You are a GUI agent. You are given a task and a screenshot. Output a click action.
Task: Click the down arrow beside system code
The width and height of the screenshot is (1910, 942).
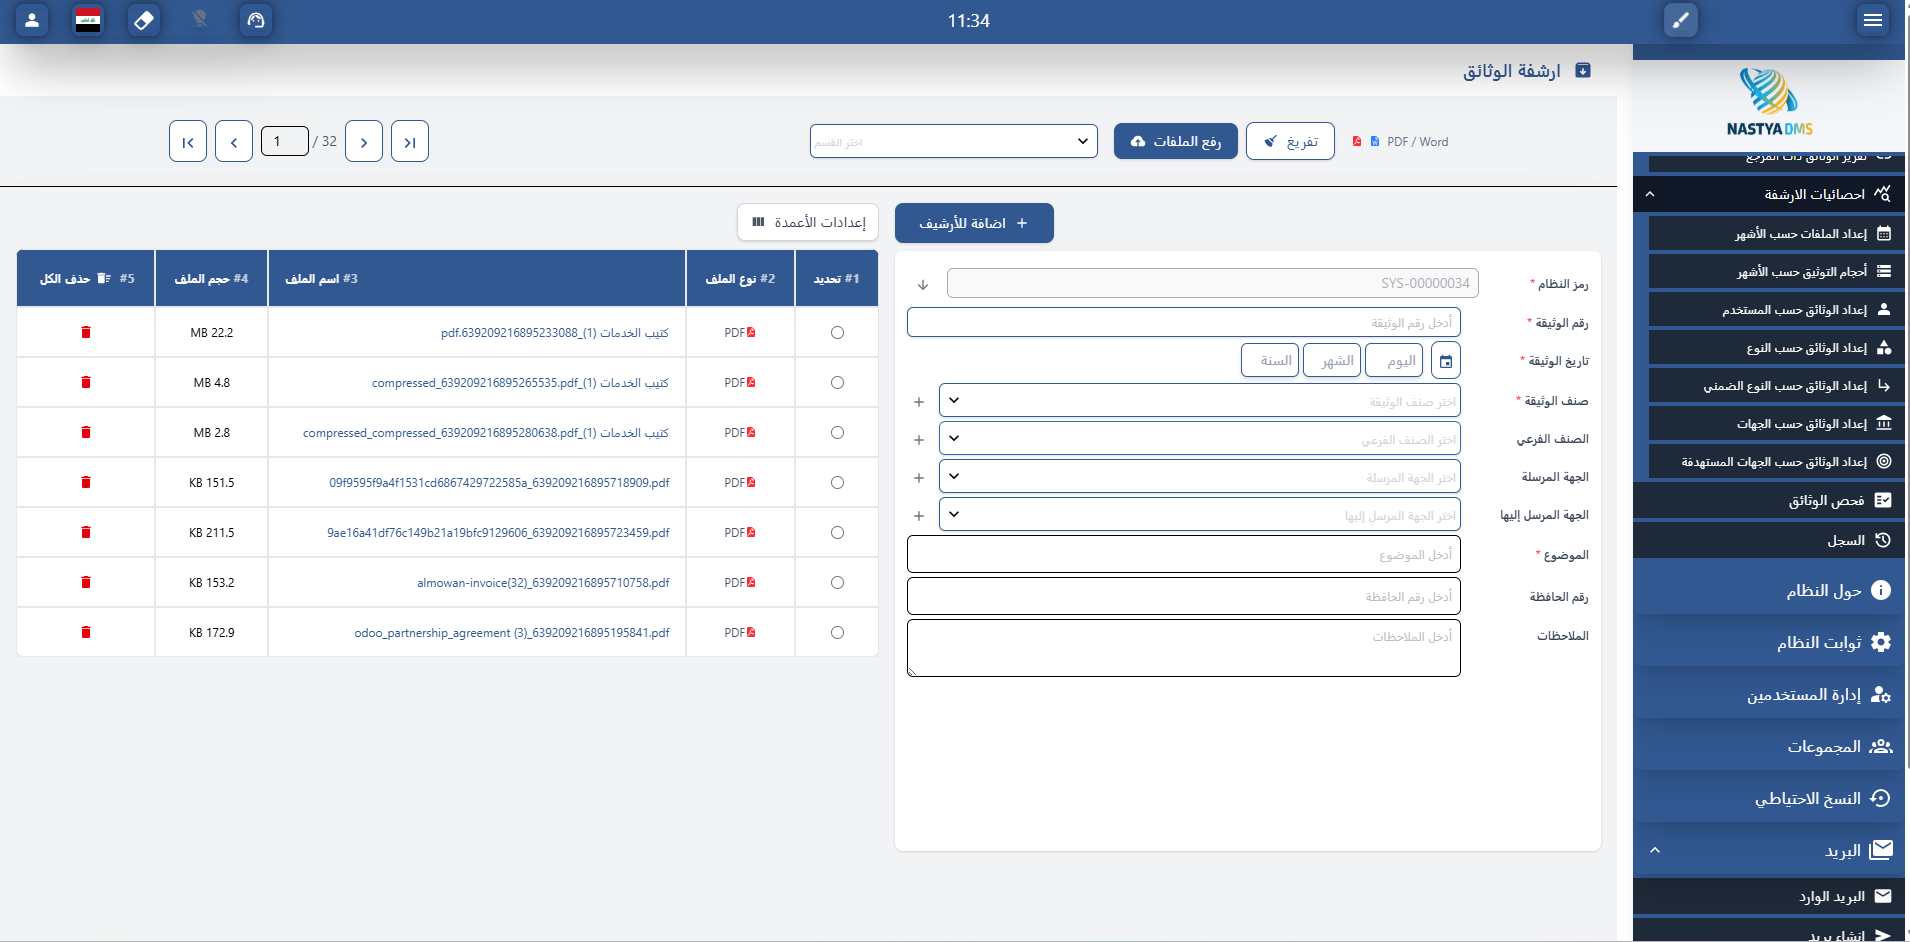[923, 285]
